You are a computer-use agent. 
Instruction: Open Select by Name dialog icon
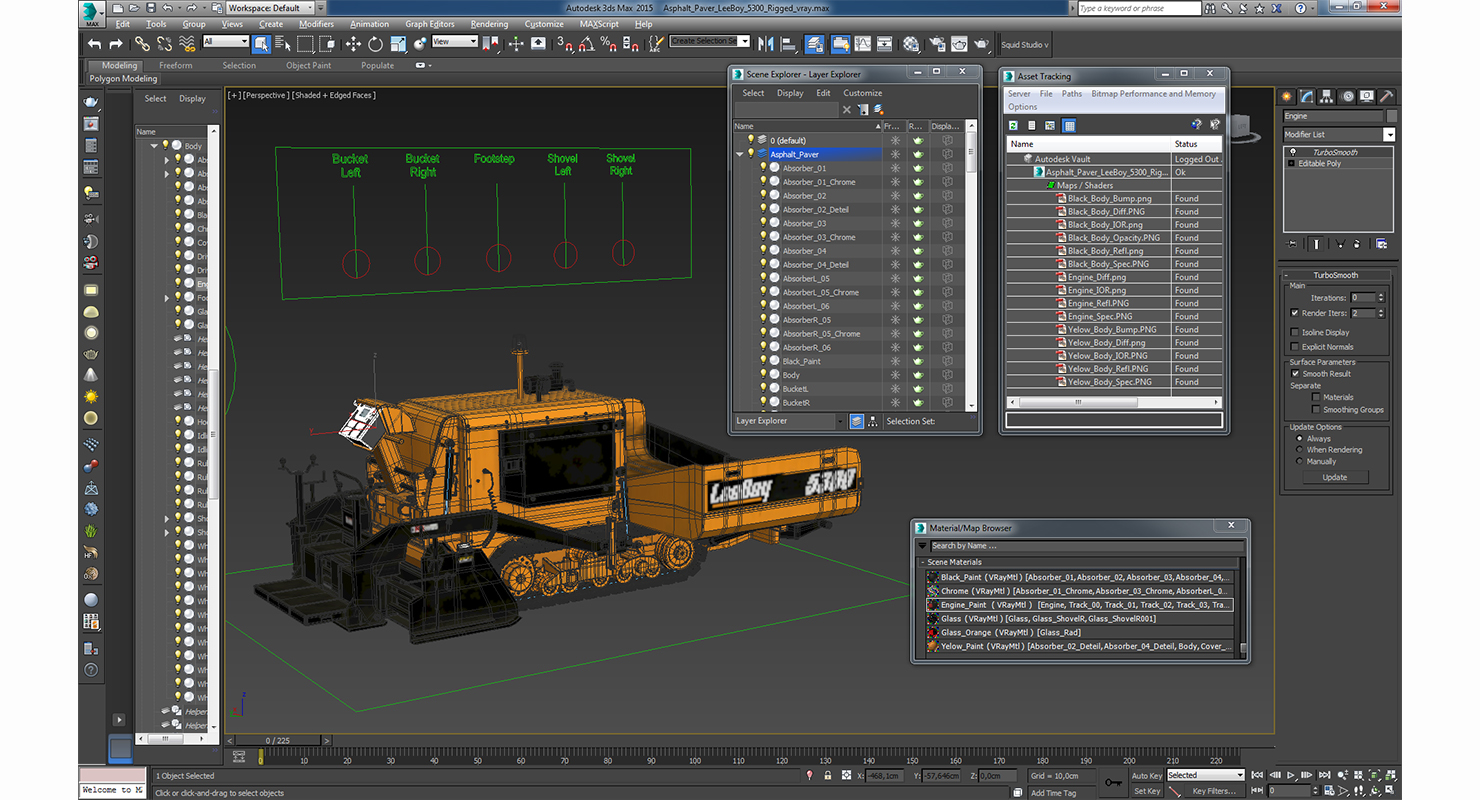[x=283, y=44]
